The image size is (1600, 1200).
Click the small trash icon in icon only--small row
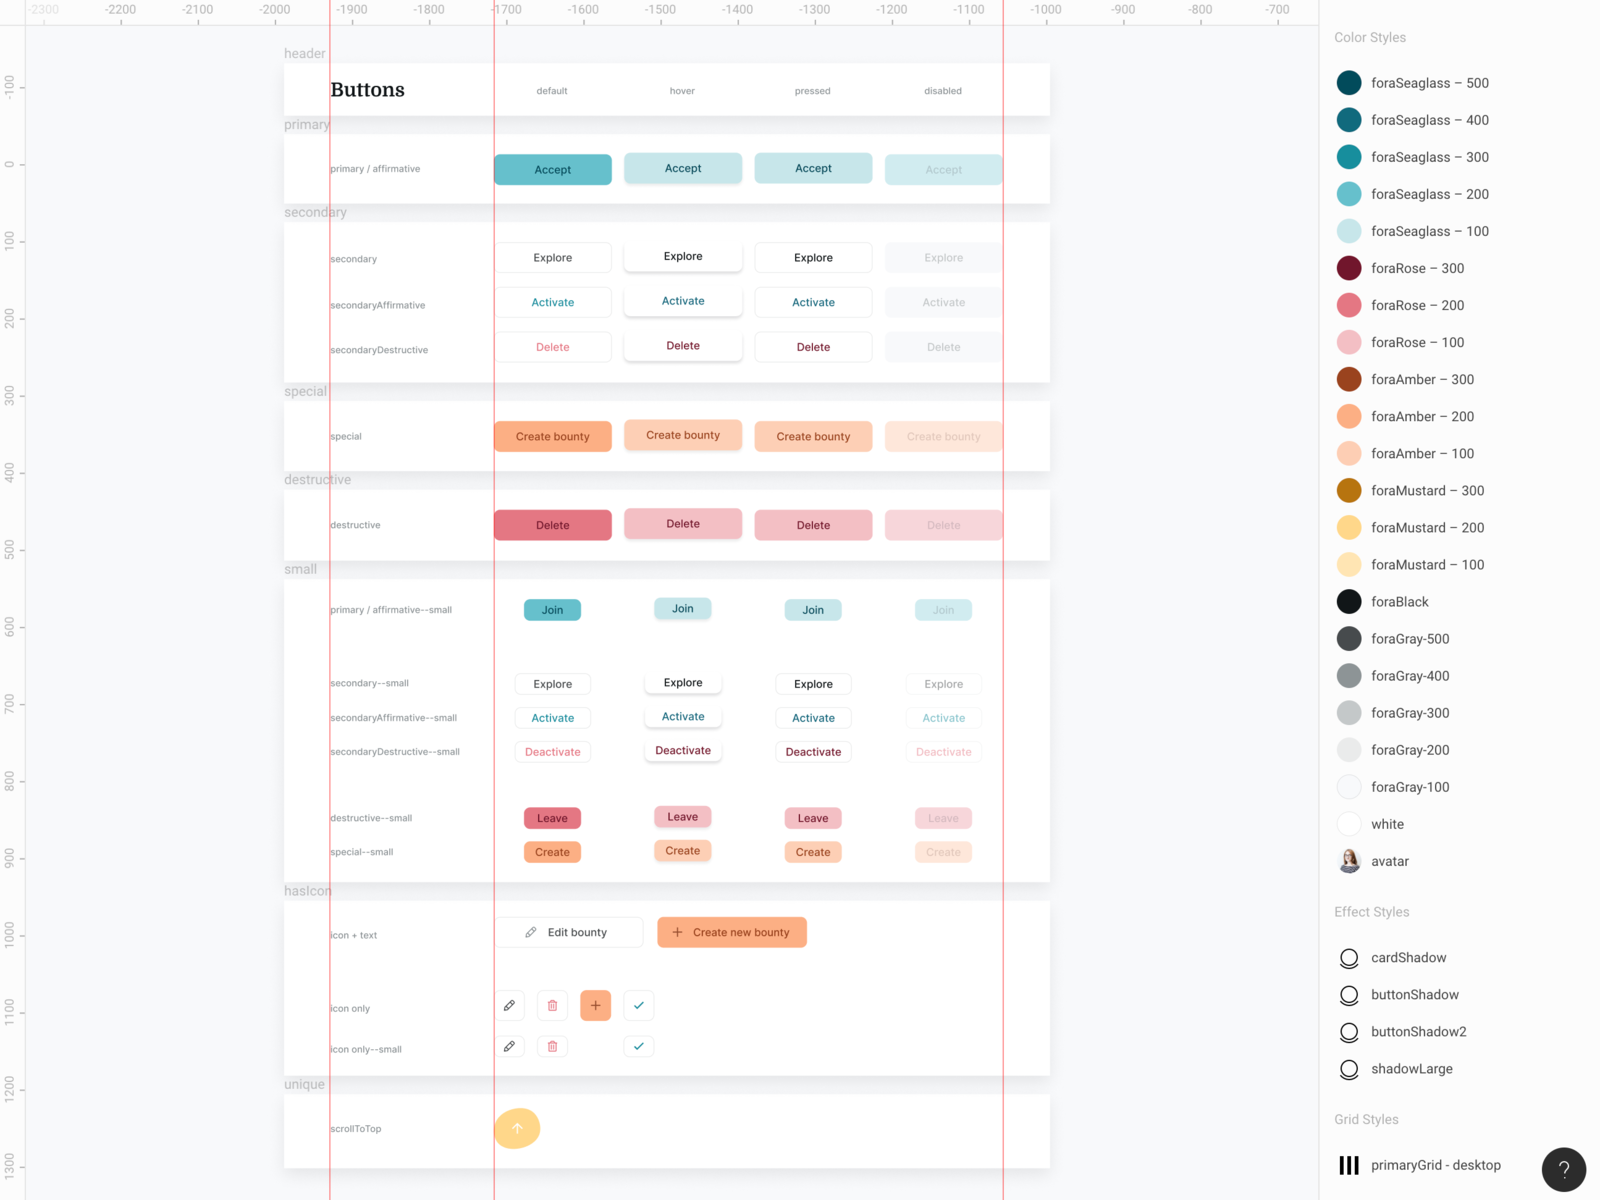coord(552,1046)
